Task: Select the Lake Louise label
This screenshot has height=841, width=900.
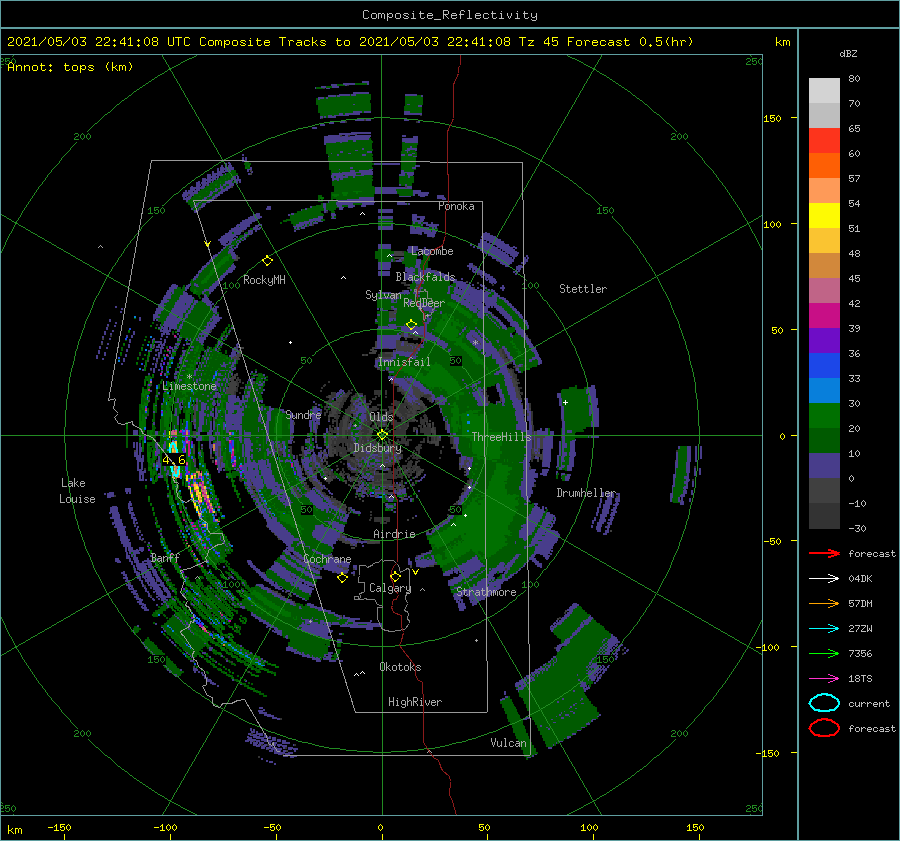Action: pos(77,491)
